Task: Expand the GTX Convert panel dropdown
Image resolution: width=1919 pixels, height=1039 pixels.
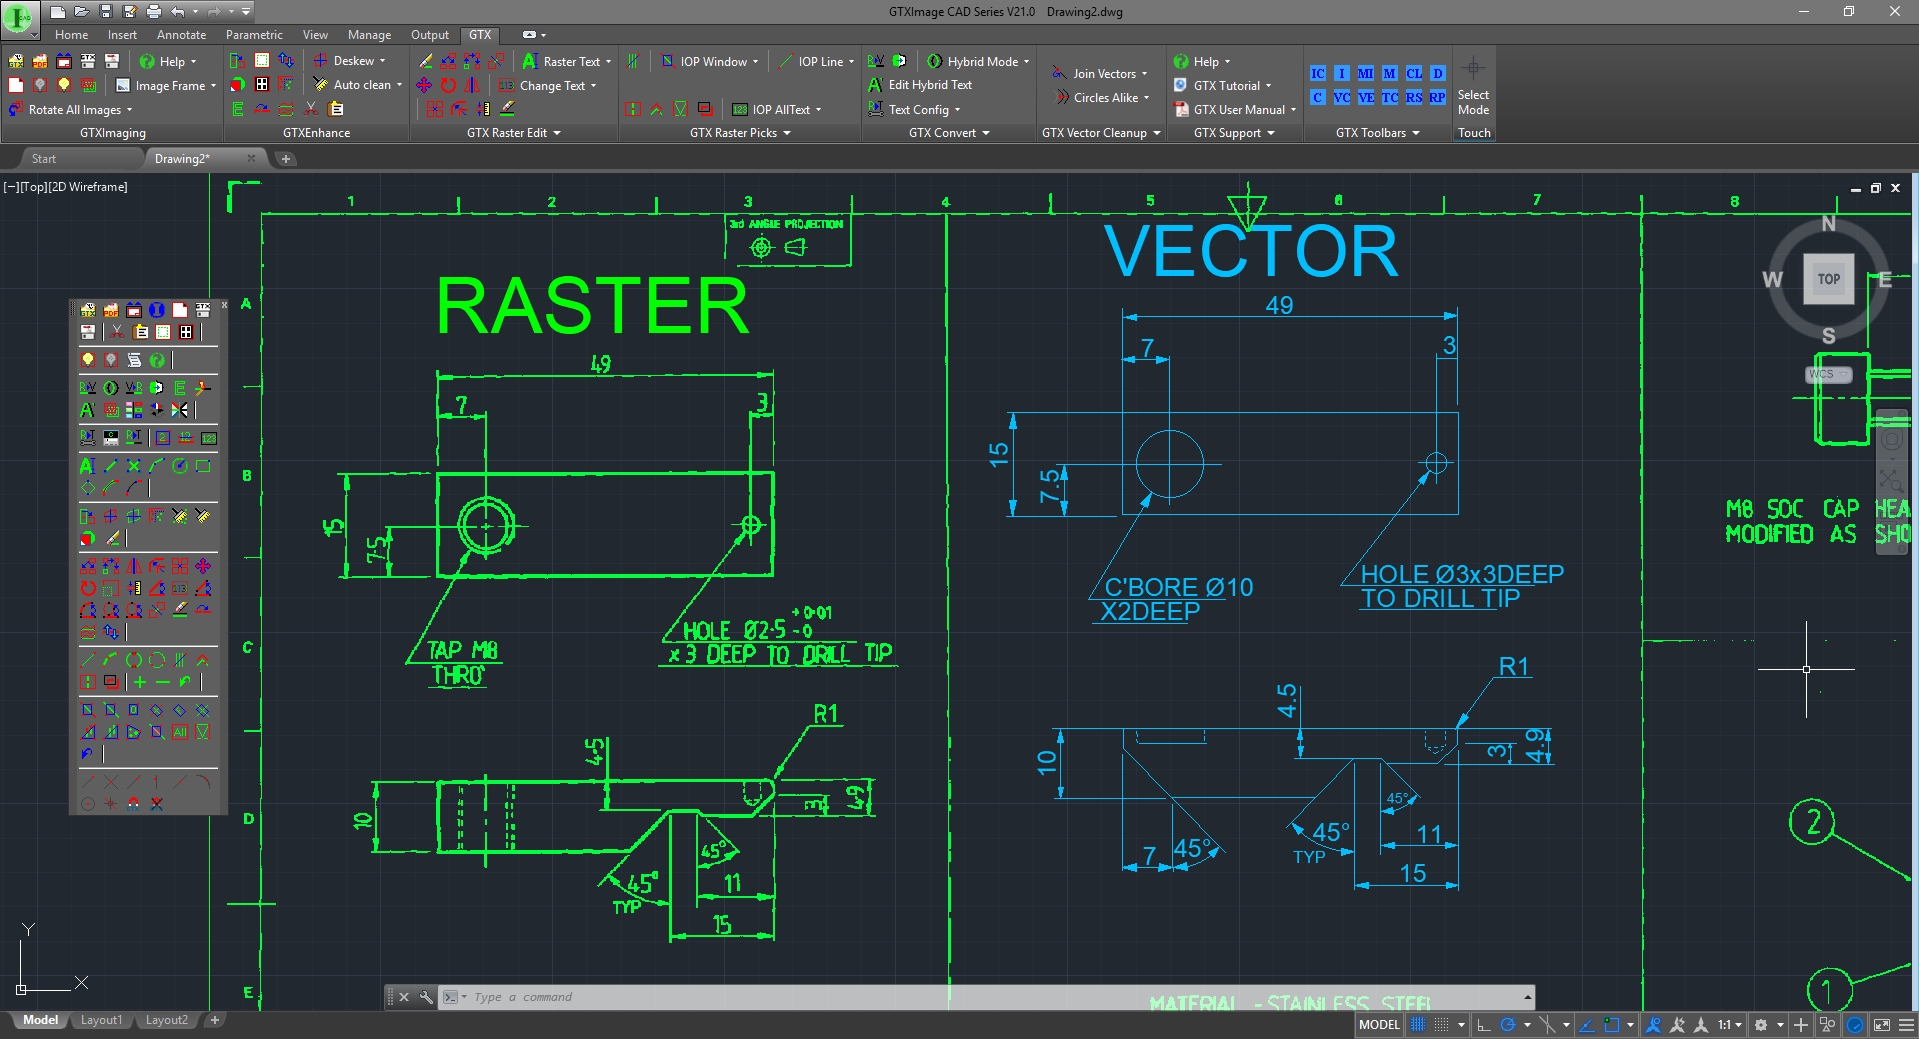Action: click(x=986, y=133)
